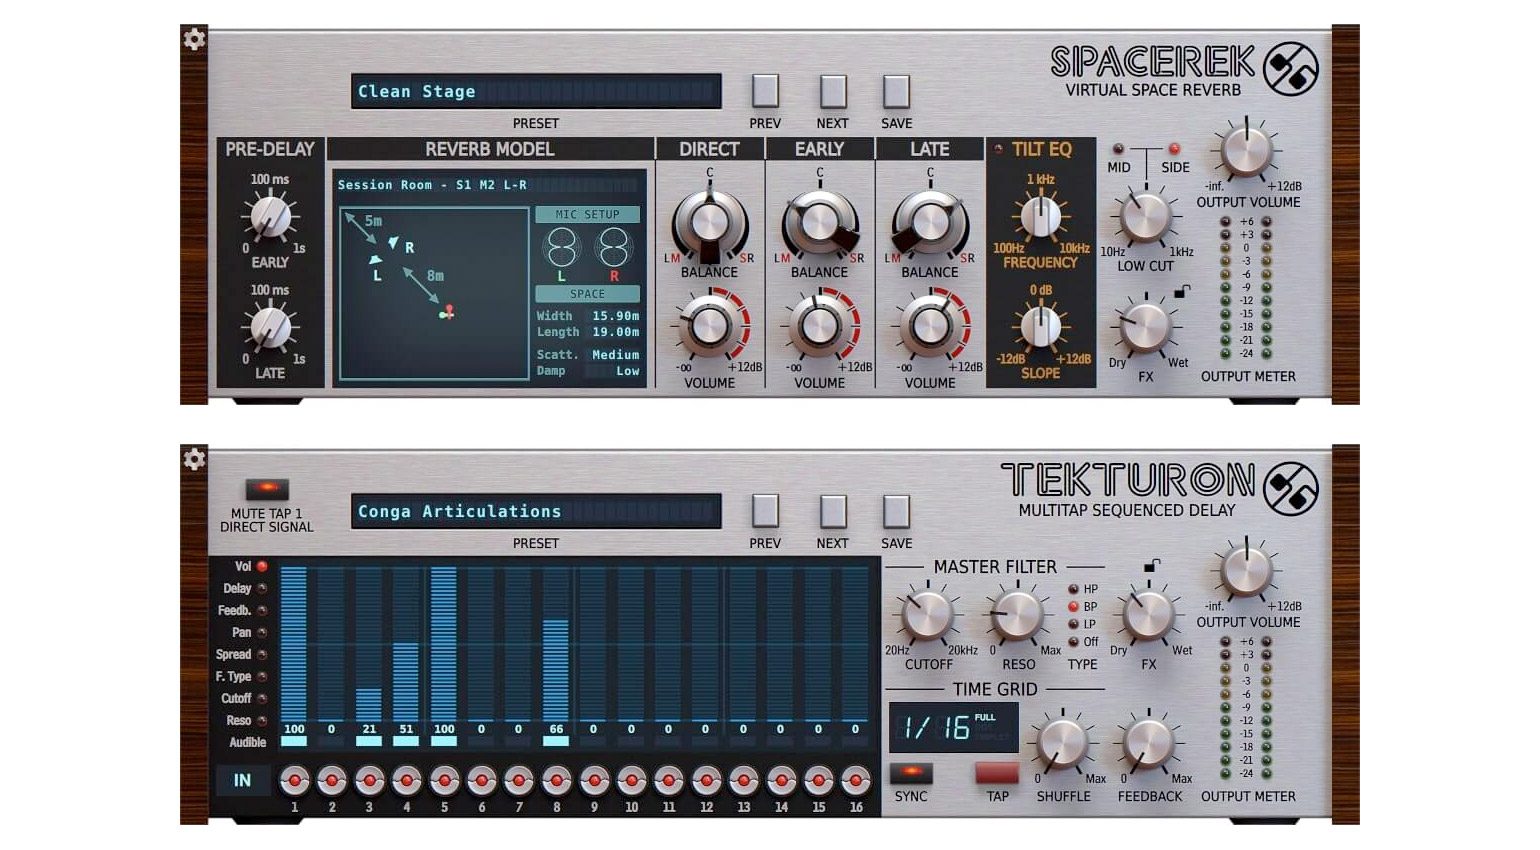The height and width of the screenshot is (850, 1540).
Task: Click the Late pre-delay knob
Action: [270, 328]
